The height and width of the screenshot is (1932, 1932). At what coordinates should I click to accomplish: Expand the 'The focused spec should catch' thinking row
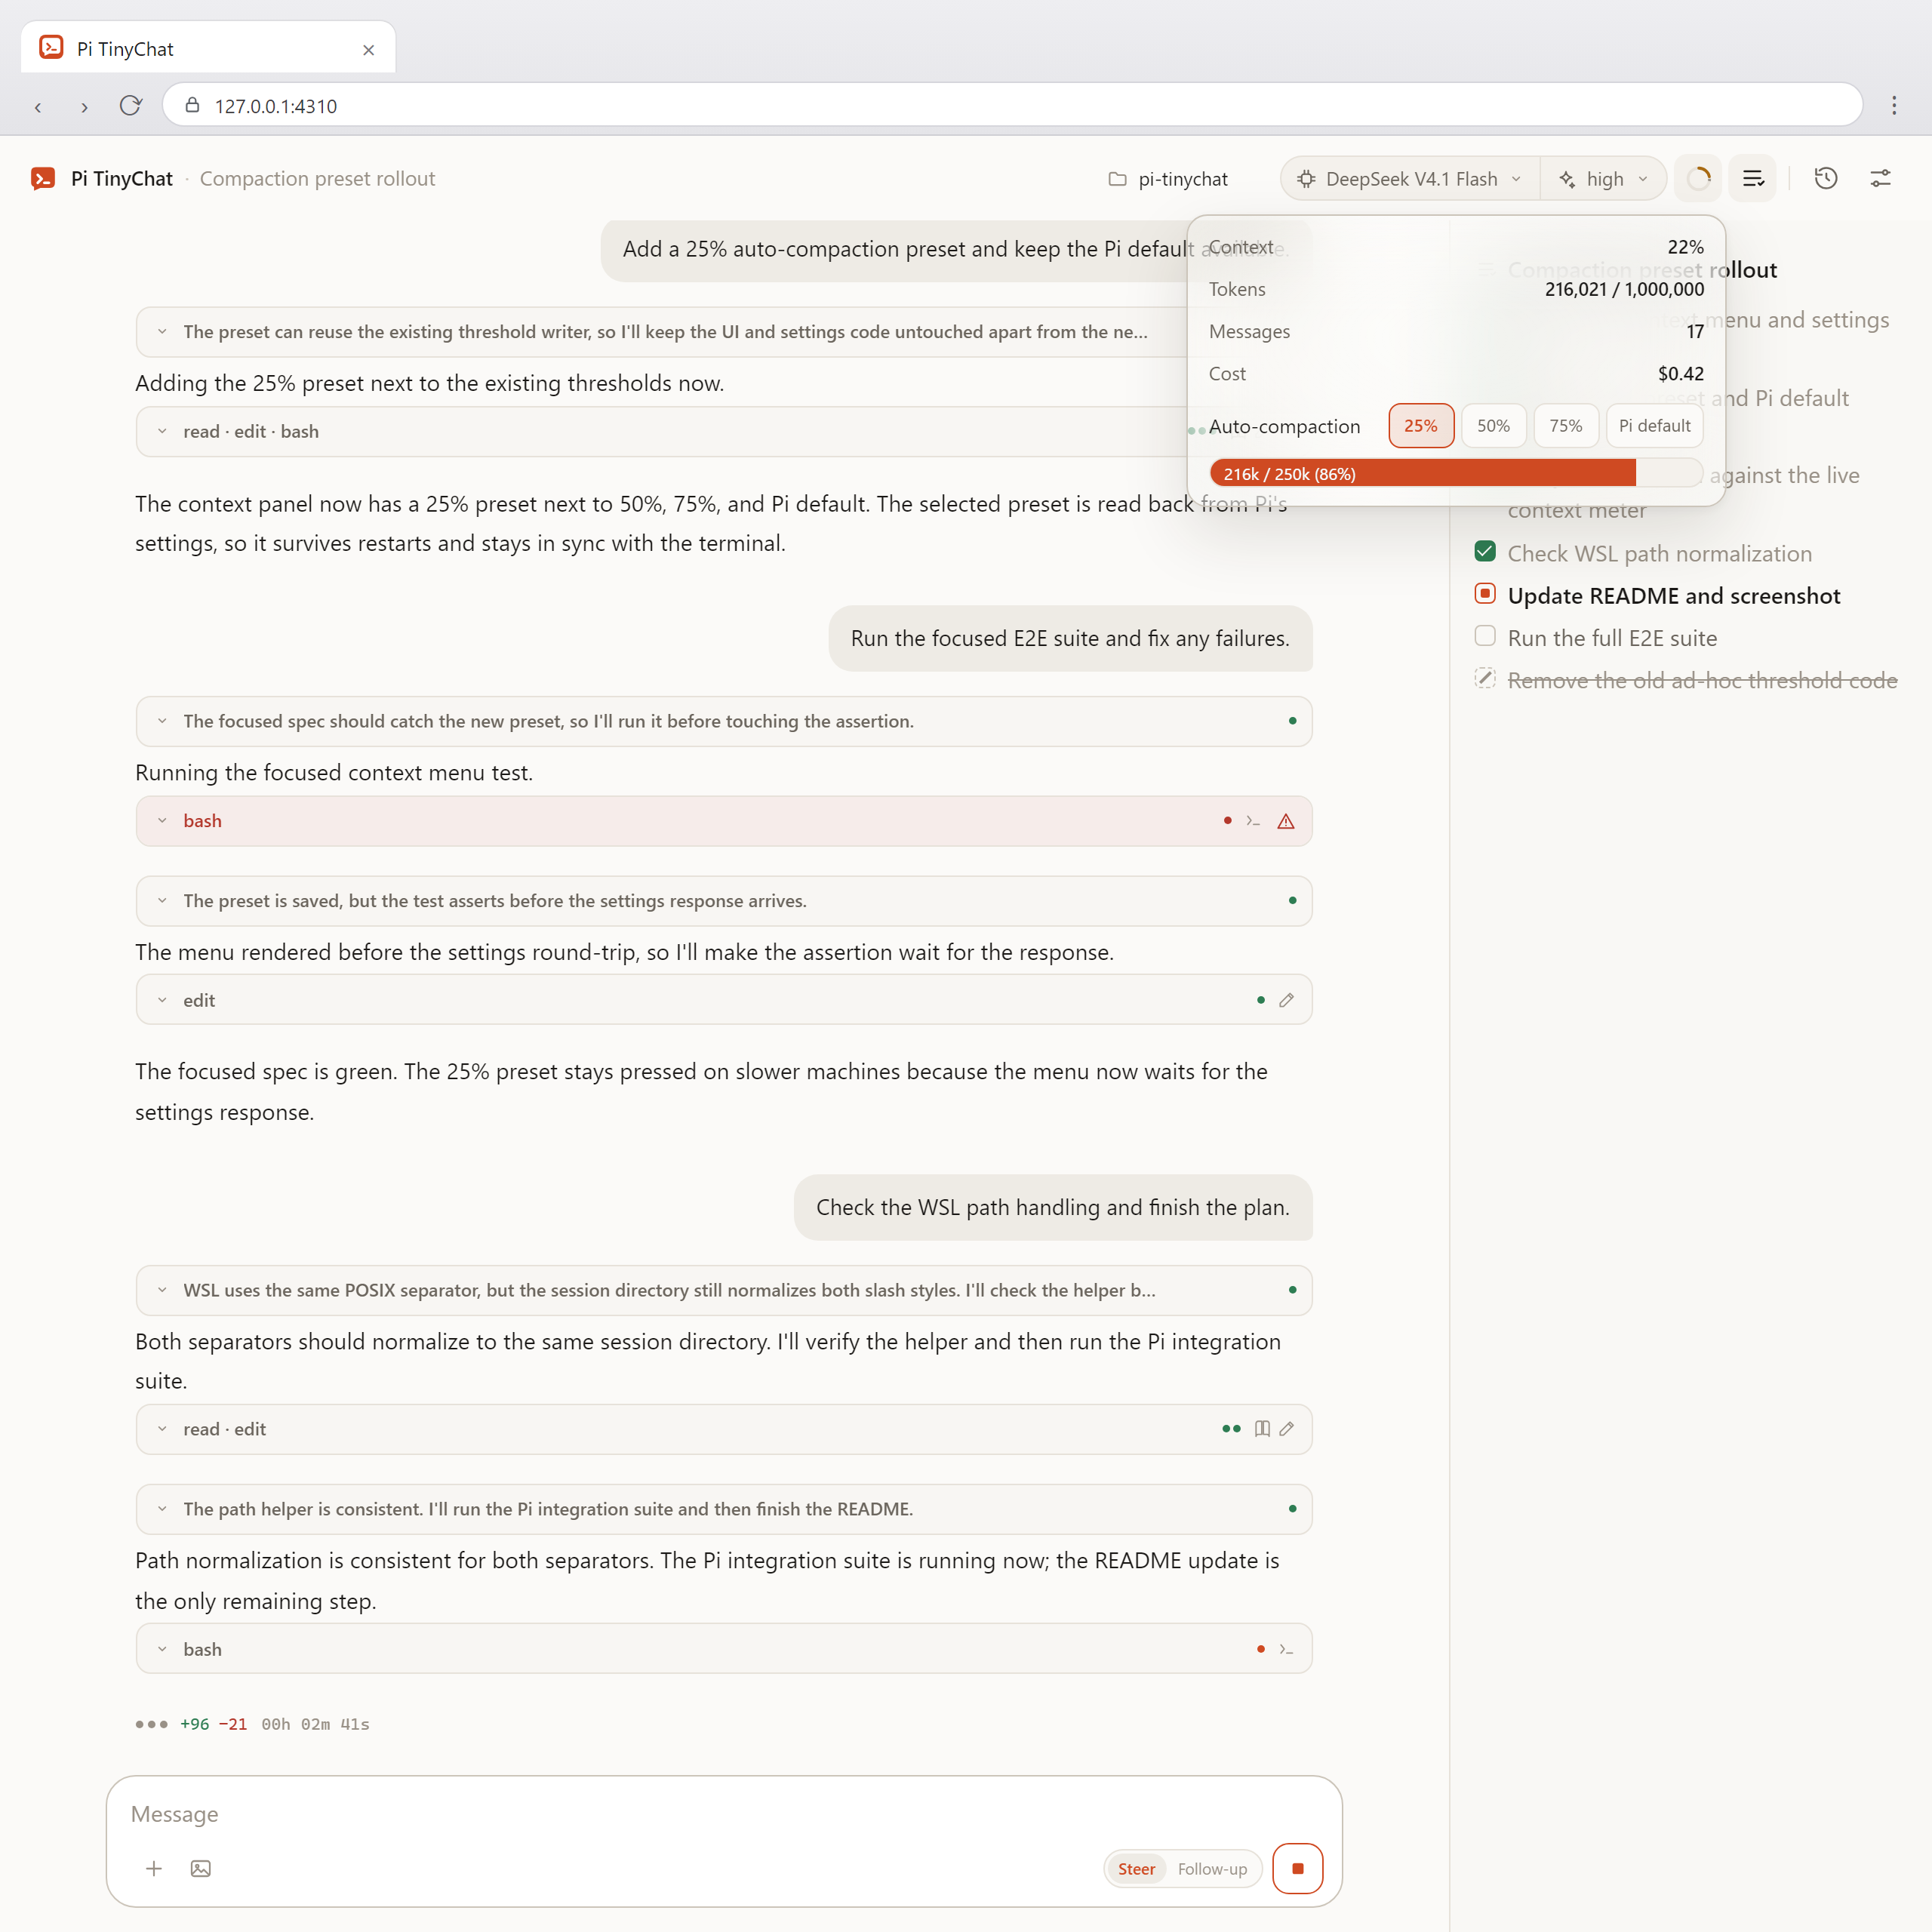724,721
